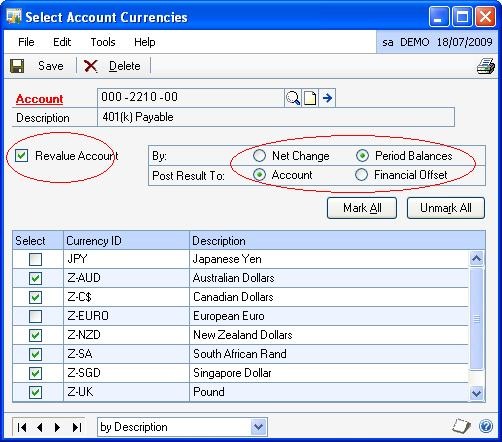The height and width of the screenshot is (442, 502).
Task: Uncheck the Z-C$ currency checkbox
Action: [35, 297]
